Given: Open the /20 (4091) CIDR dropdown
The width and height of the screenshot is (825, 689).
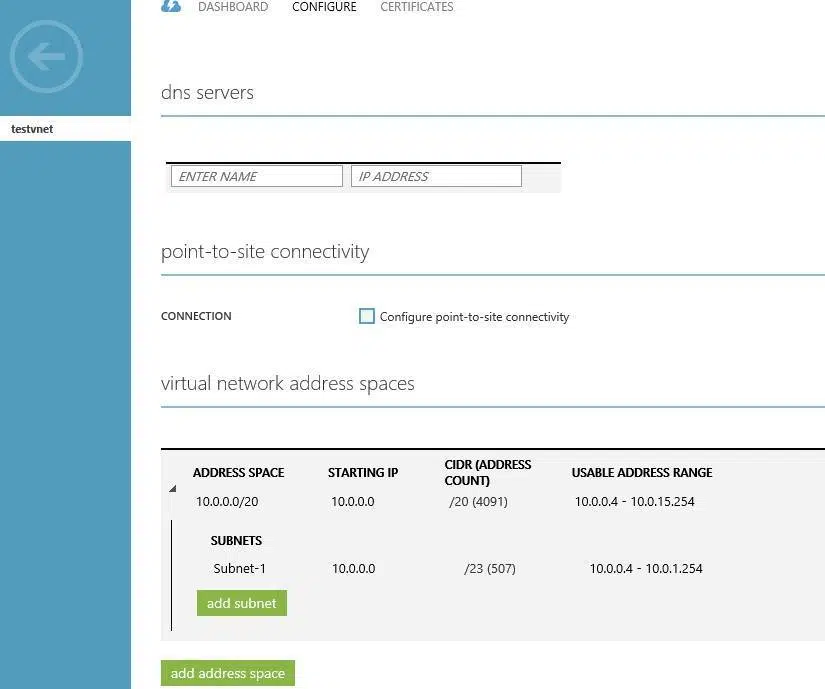Looking at the screenshot, I should [x=478, y=502].
